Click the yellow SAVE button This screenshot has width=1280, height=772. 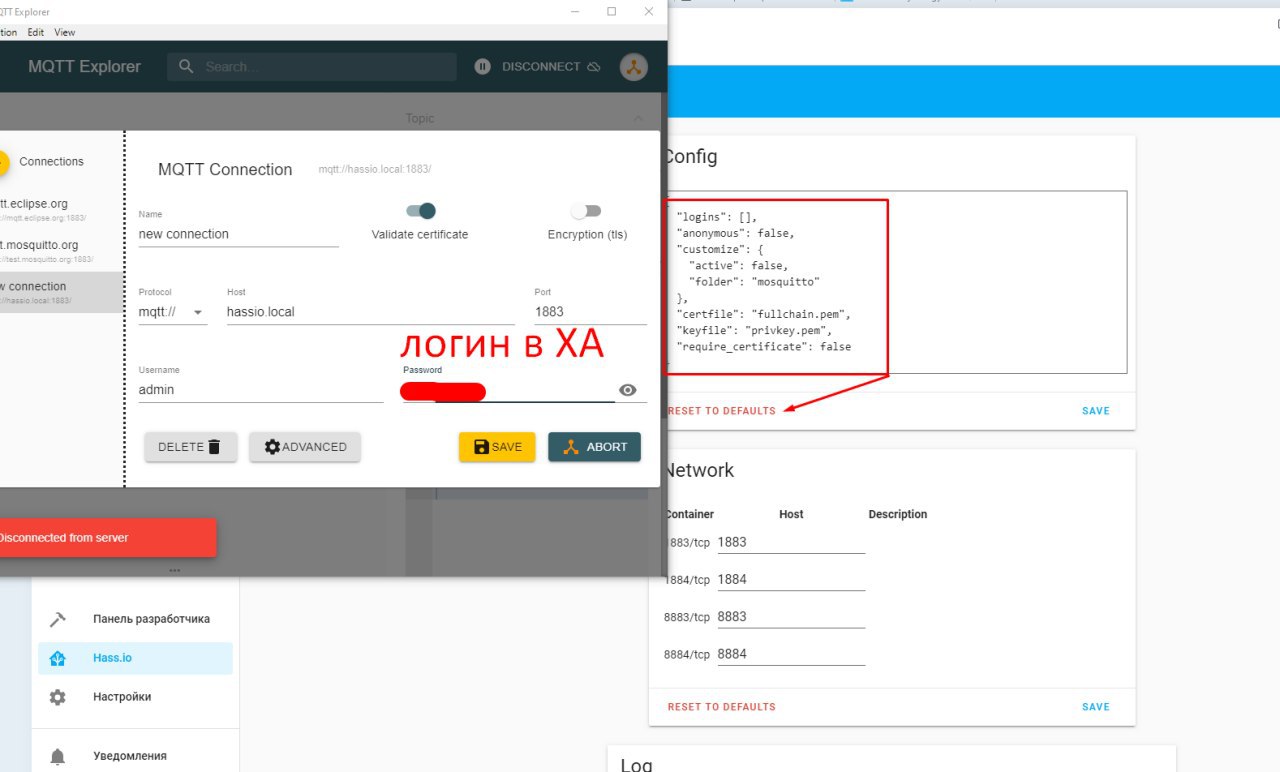[x=497, y=447]
